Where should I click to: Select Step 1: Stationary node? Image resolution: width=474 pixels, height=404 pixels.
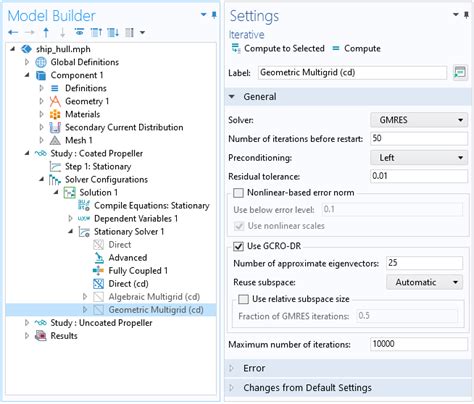[x=98, y=166]
